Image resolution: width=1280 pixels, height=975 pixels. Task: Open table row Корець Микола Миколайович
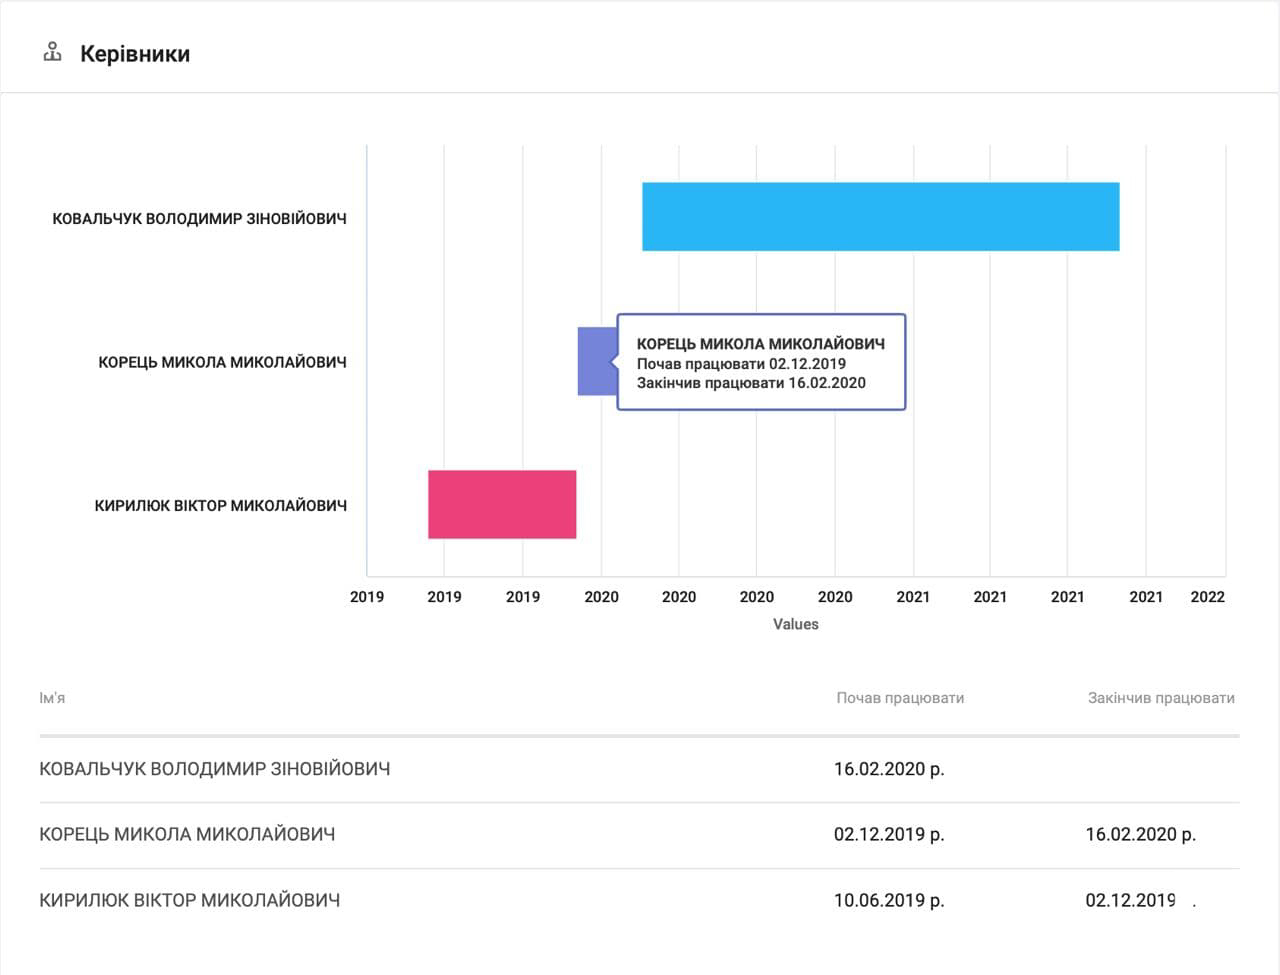coord(187,834)
